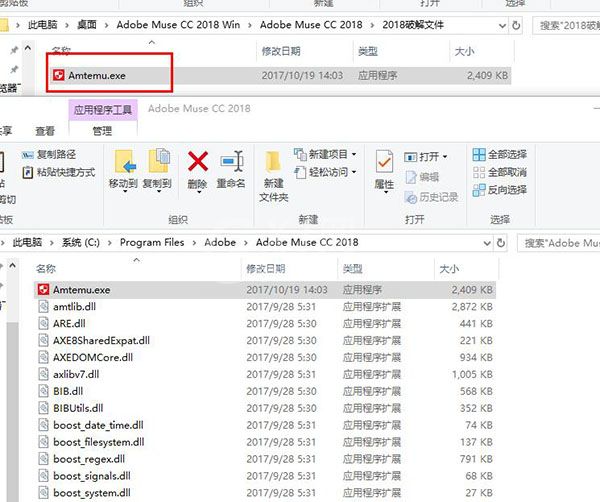Click 2018破解文件 breadcrumb segment

[413, 25]
